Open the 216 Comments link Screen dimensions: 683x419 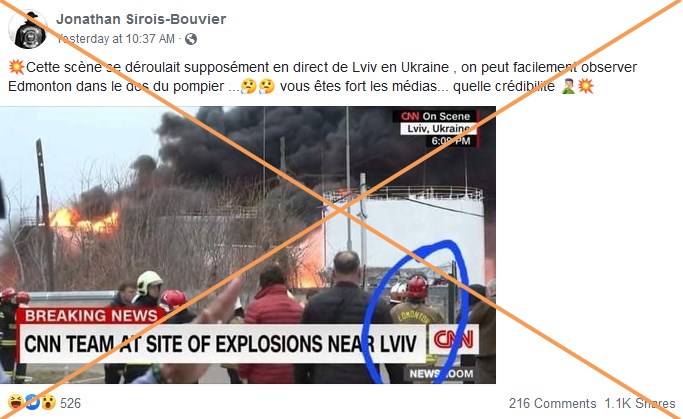click(552, 403)
